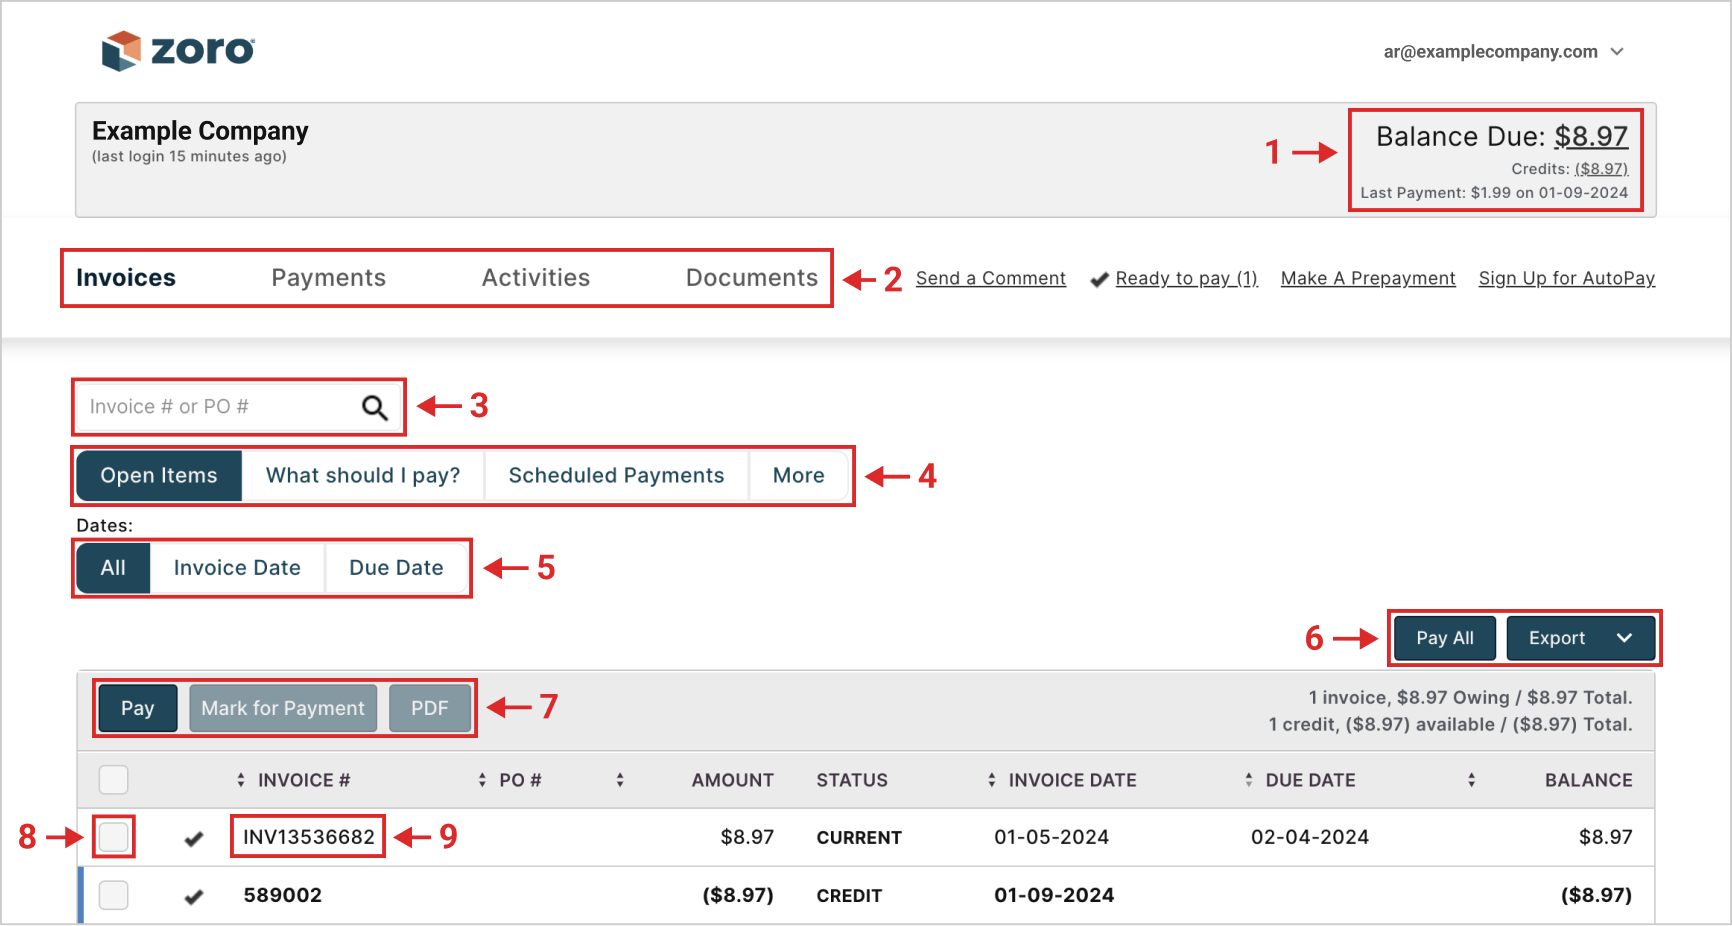Follow the Sign Up for AutoPay link
The image size is (1732, 926).
(1566, 278)
